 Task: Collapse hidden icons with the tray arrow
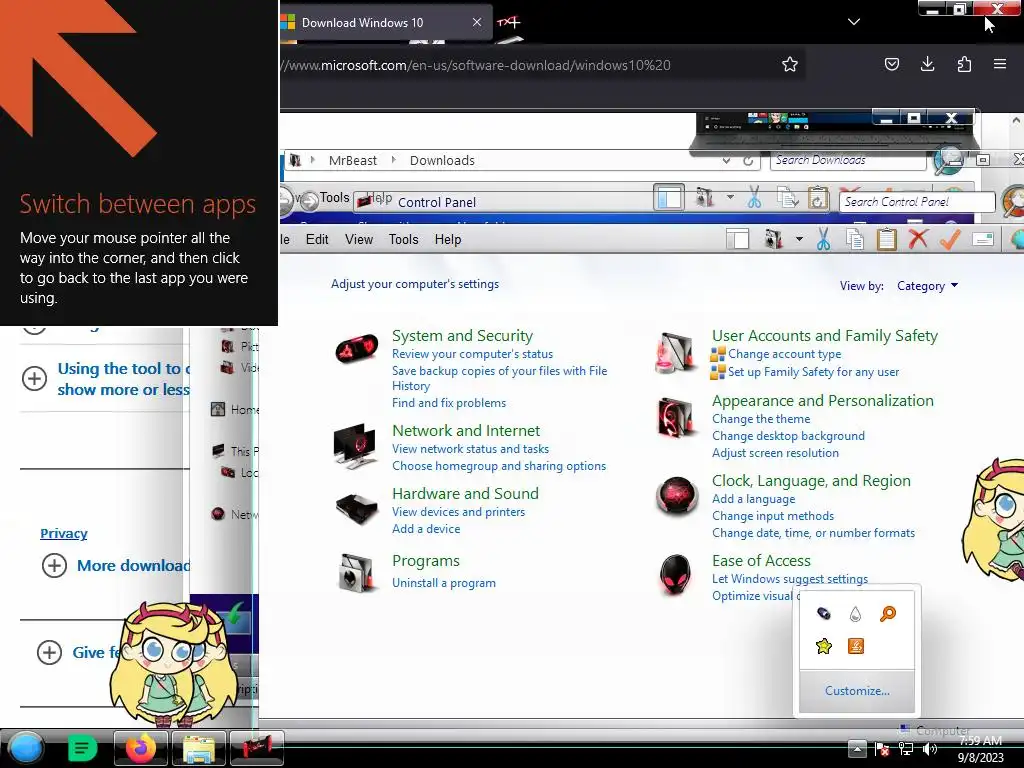pos(857,748)
